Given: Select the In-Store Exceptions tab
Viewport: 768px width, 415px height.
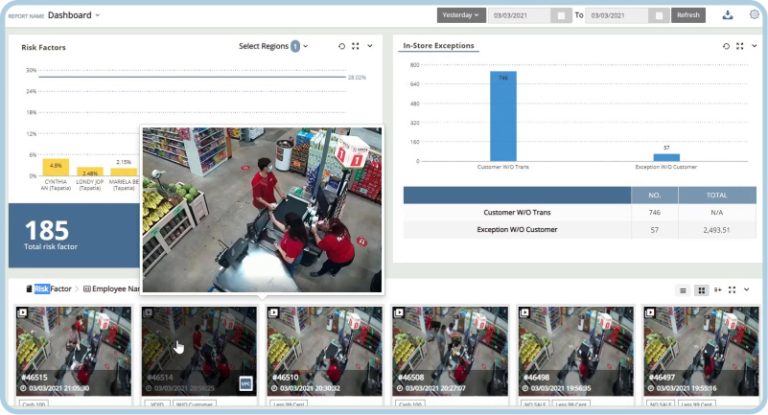Looking at the screenshot, I should pyautogui.click(x=439, y=46).
